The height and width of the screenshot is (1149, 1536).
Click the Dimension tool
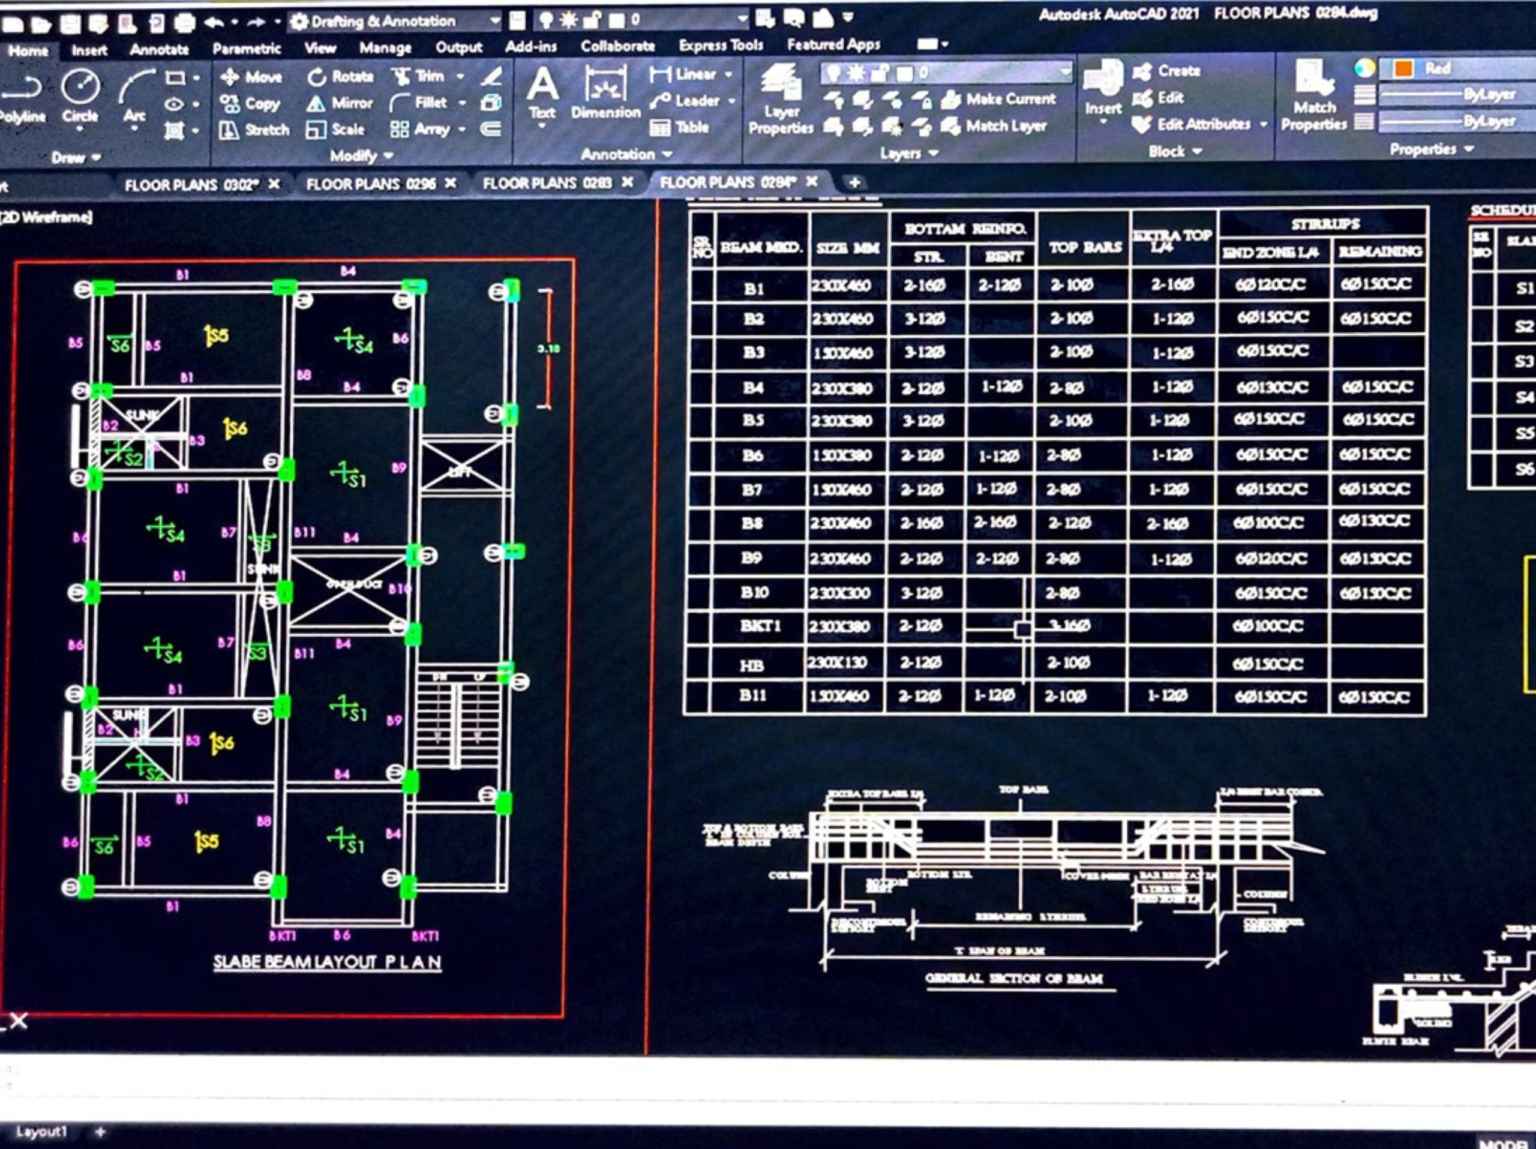[605, 94]
